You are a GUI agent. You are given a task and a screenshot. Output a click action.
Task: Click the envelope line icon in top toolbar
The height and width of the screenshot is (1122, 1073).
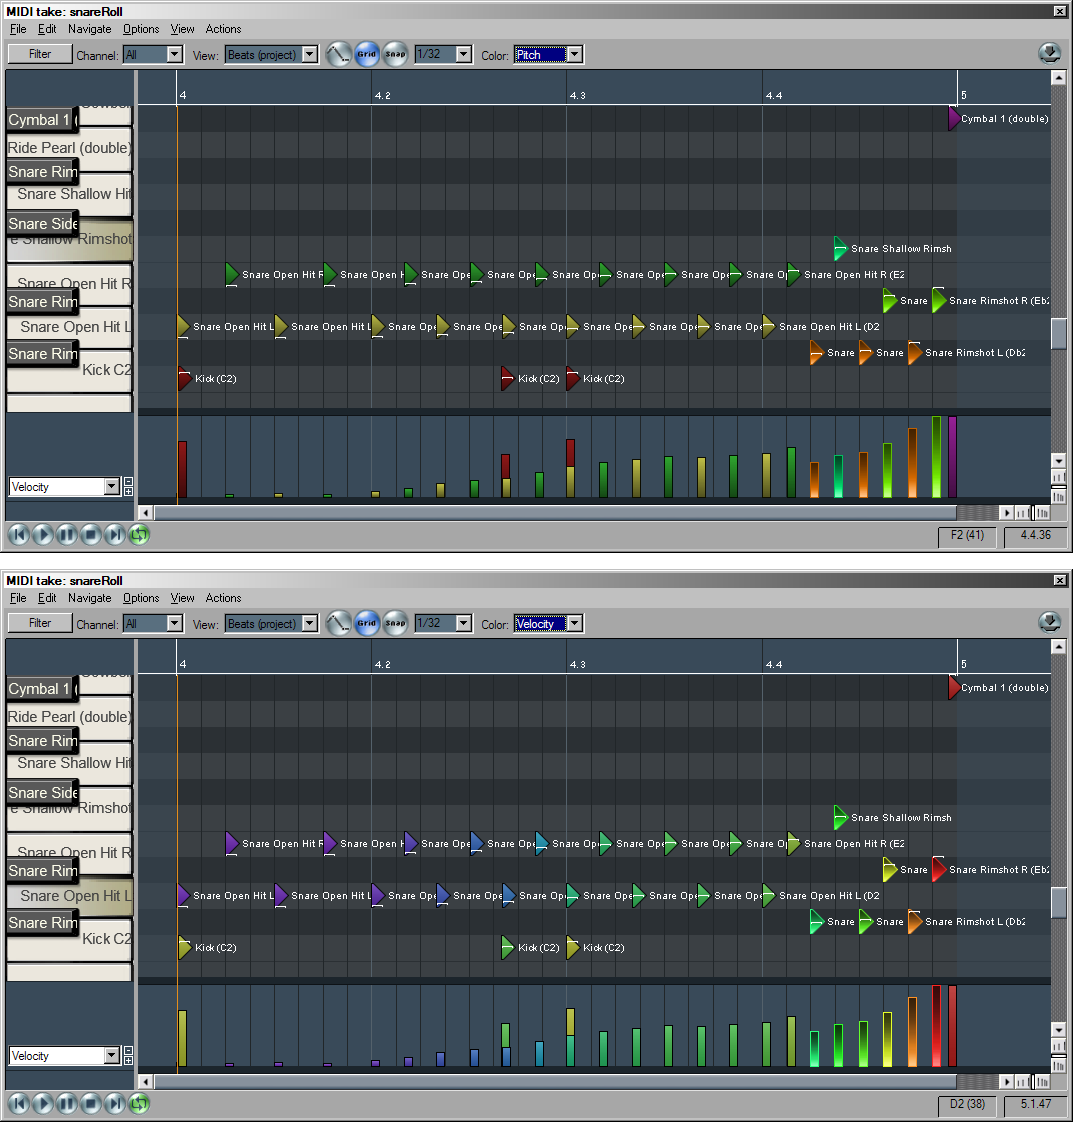point(338,55)
